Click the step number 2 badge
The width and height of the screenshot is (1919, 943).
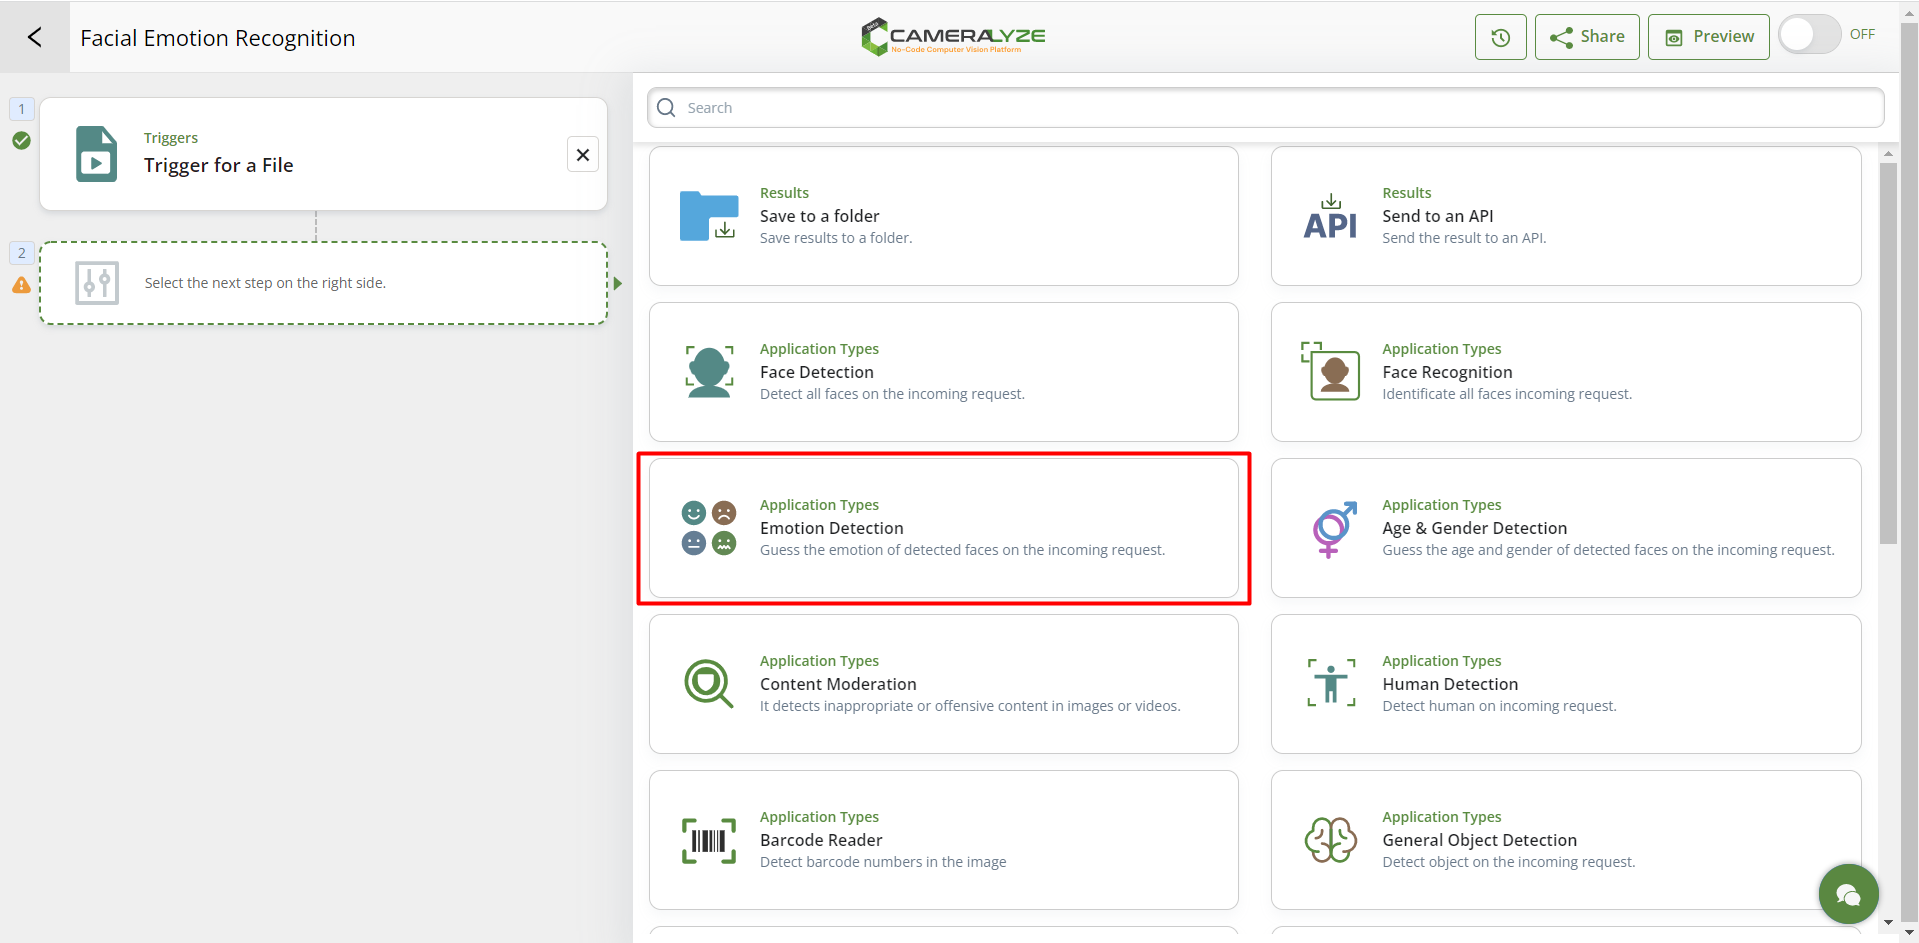click(21, 253)
